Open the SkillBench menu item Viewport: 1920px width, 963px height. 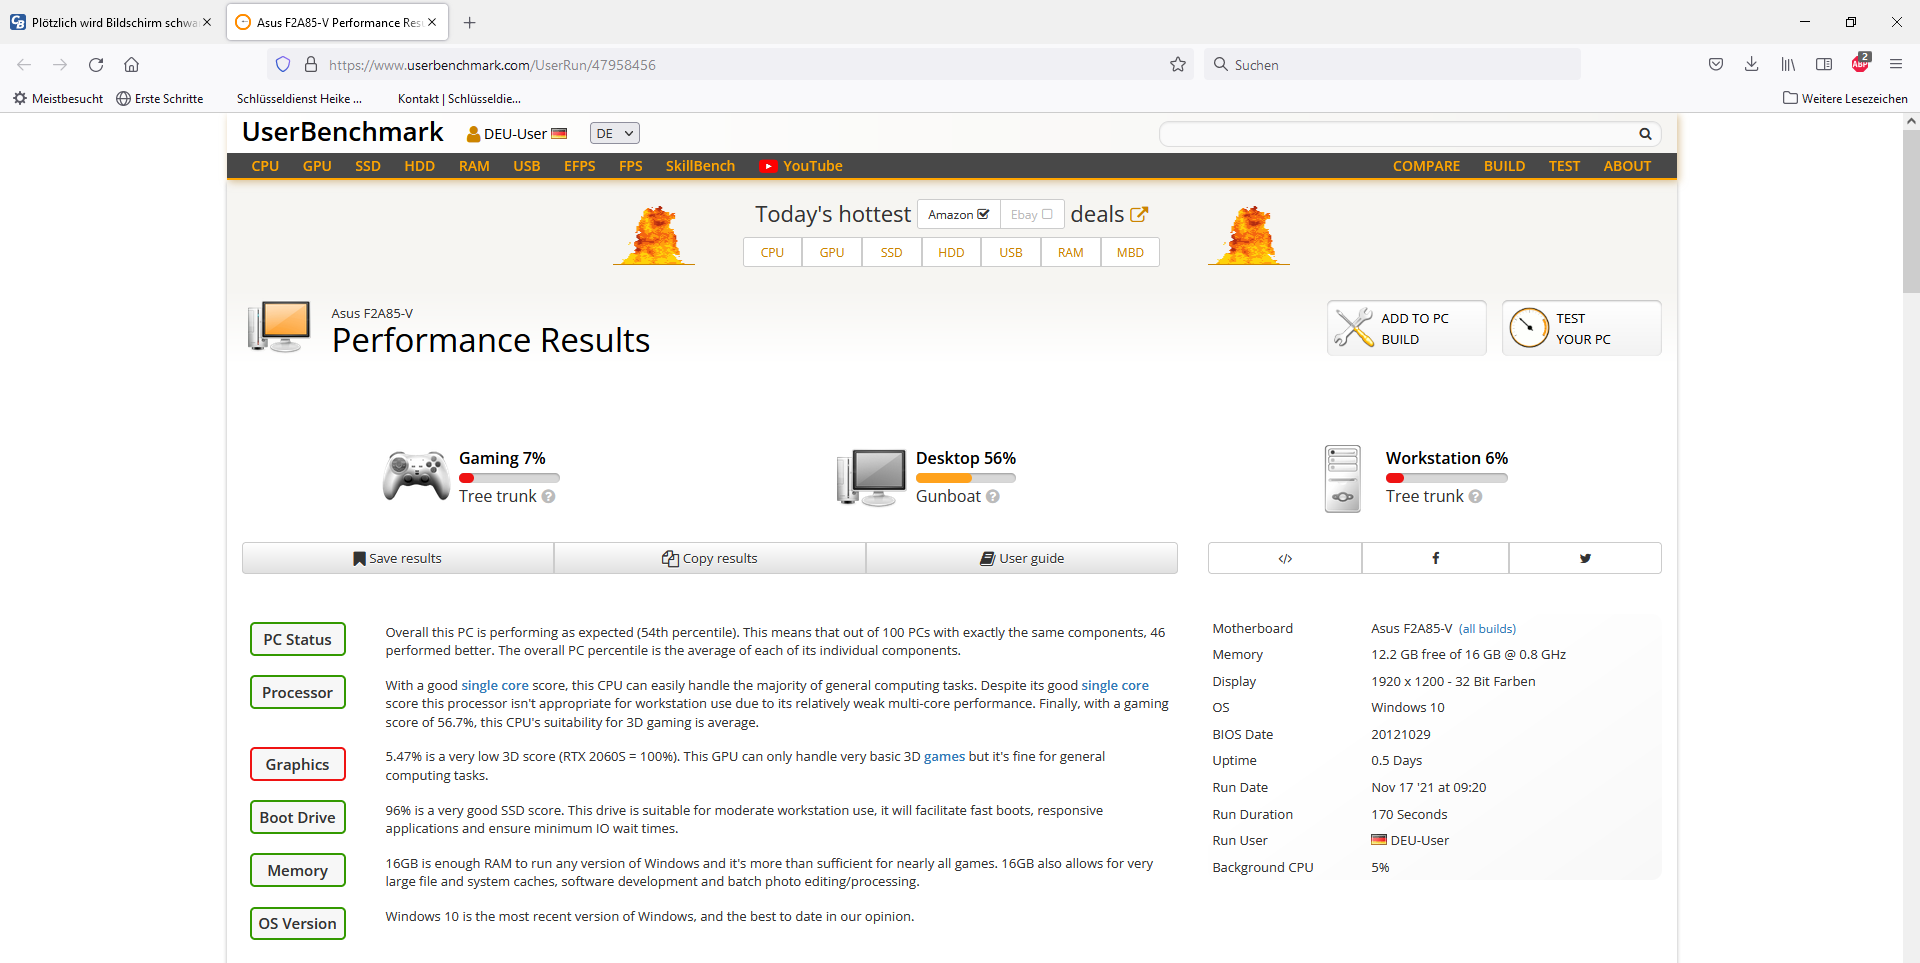click(x=700, y=166)
